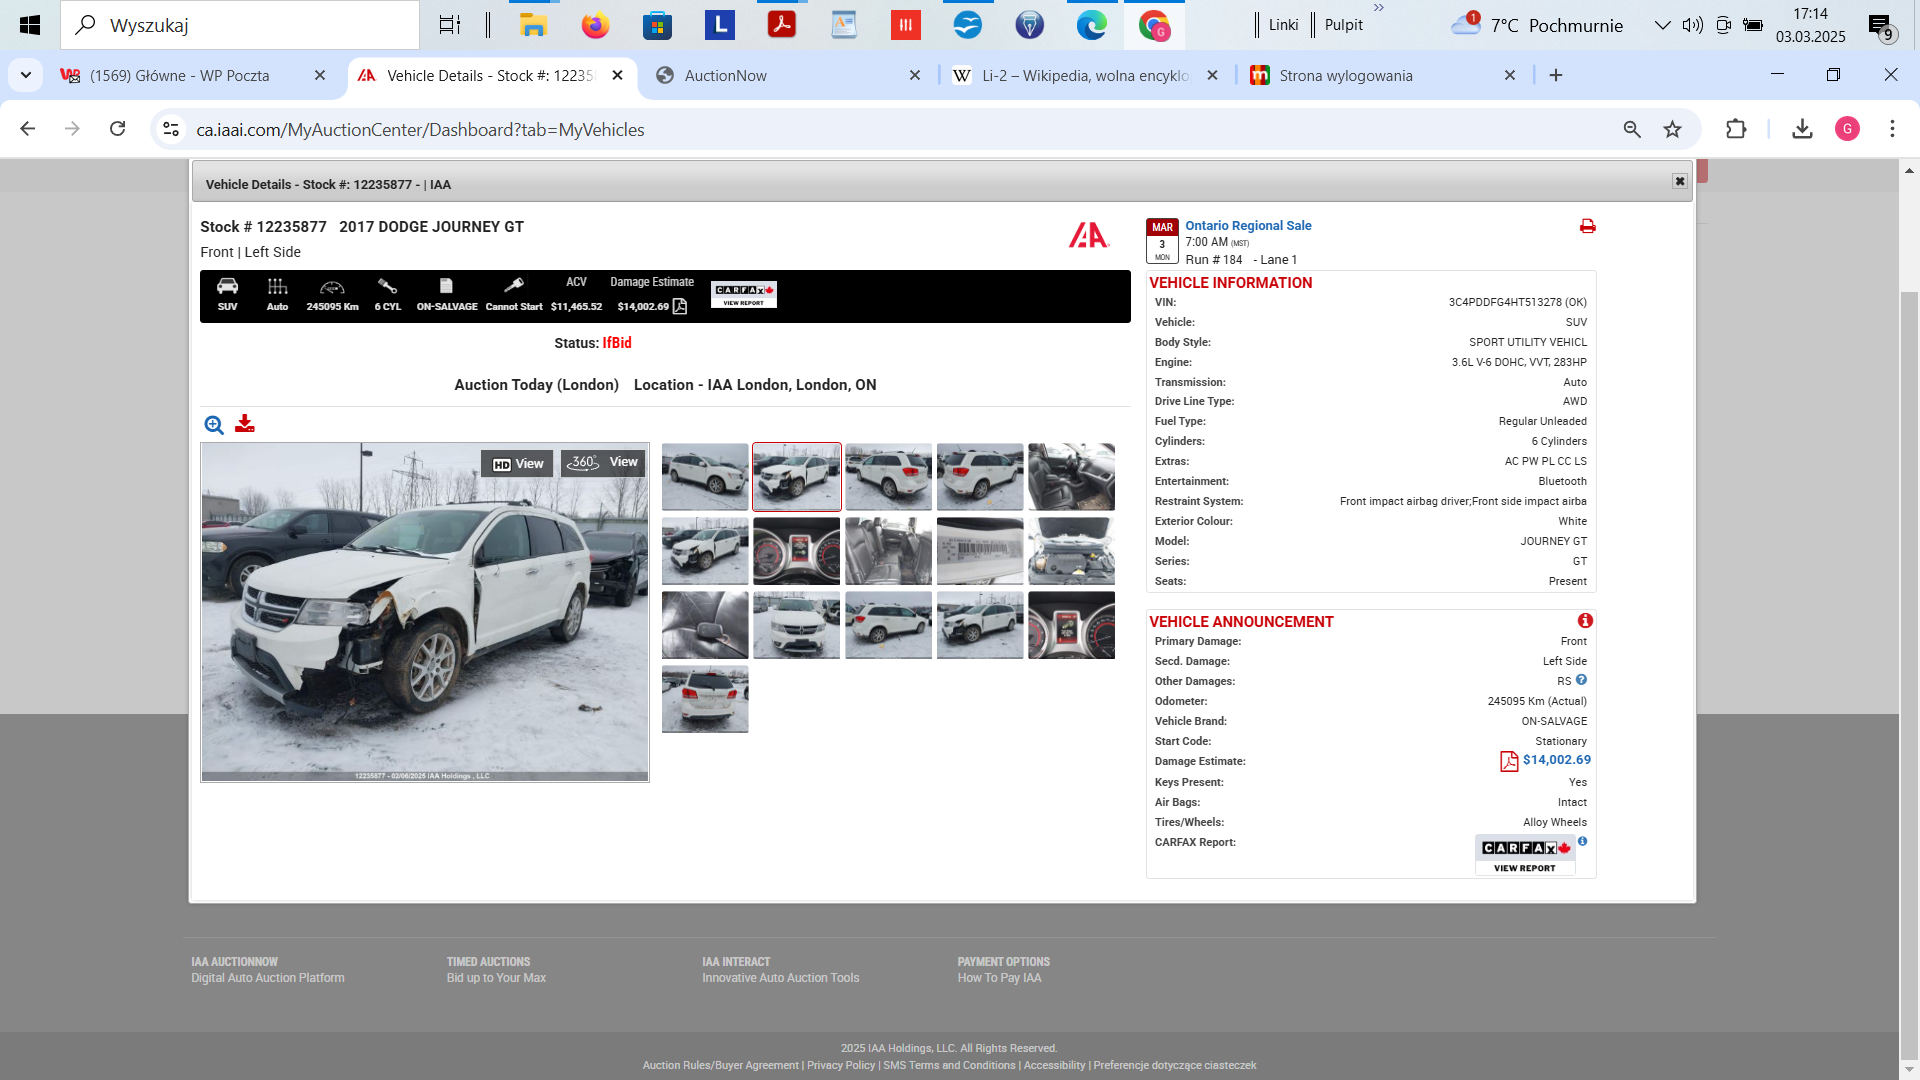Open Auction Rules/Buyer Agreement link
Viewport: 1920px width, 1080px height.
coord(720,1066)
